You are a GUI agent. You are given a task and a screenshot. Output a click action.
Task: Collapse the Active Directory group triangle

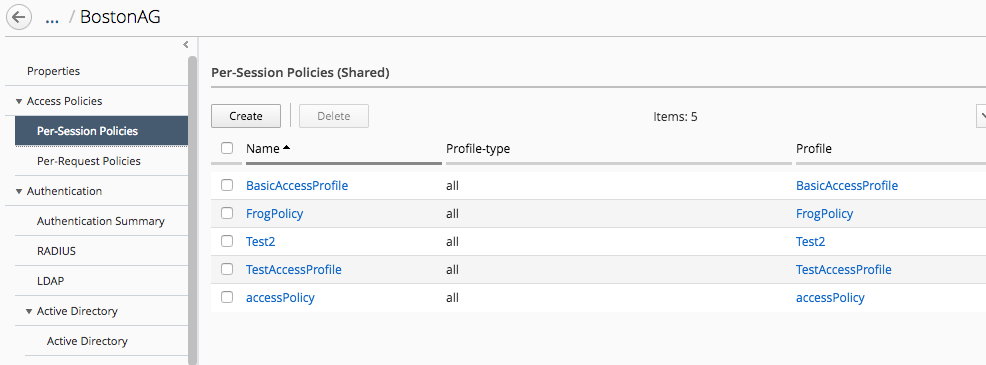[x=29, y=312]
